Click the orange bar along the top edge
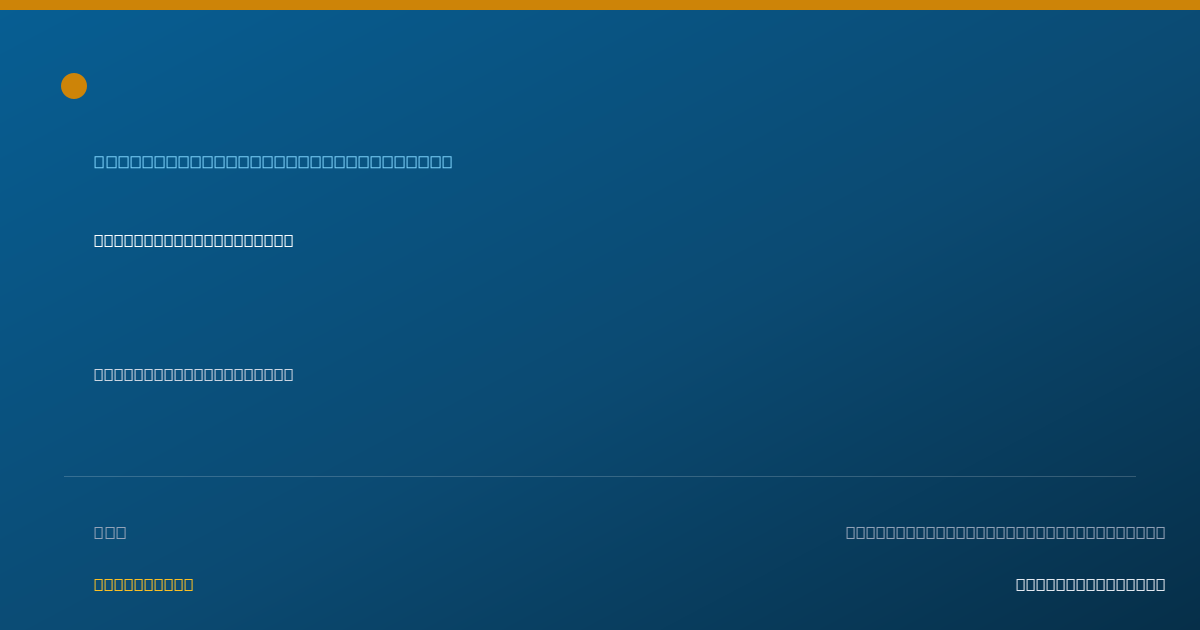Image resolution: width=1200 pixels, height=630 pixels. [600, 5]
